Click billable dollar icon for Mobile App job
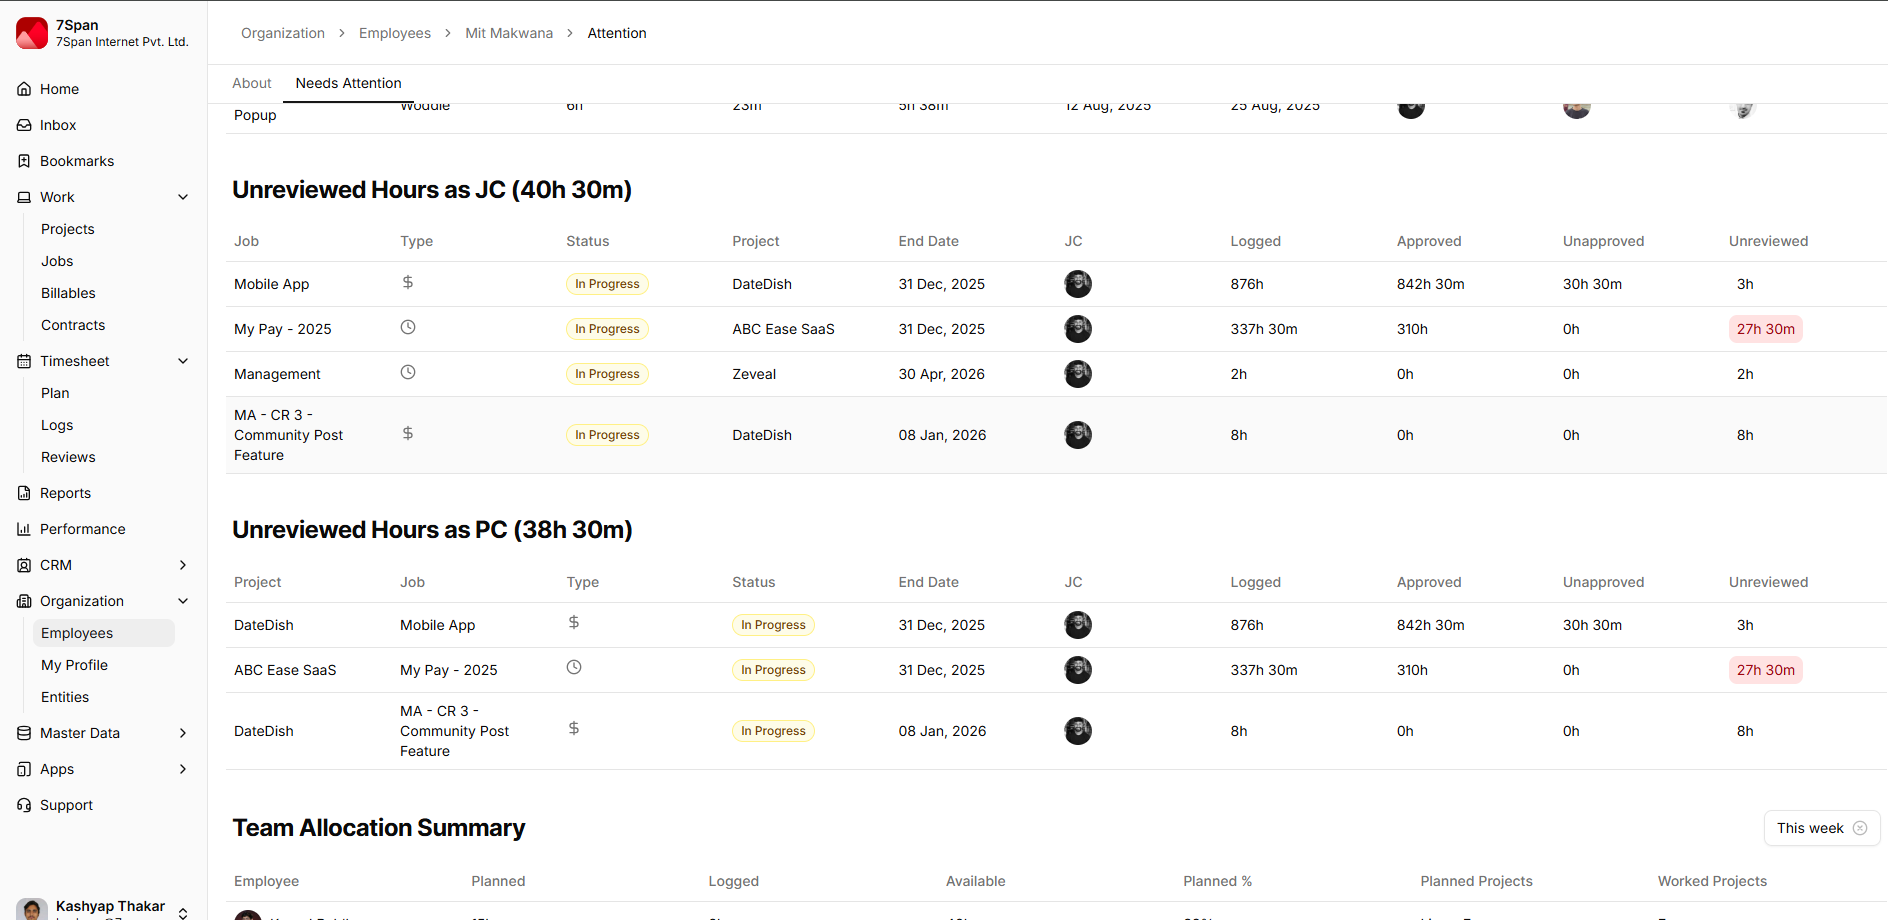 408,283
